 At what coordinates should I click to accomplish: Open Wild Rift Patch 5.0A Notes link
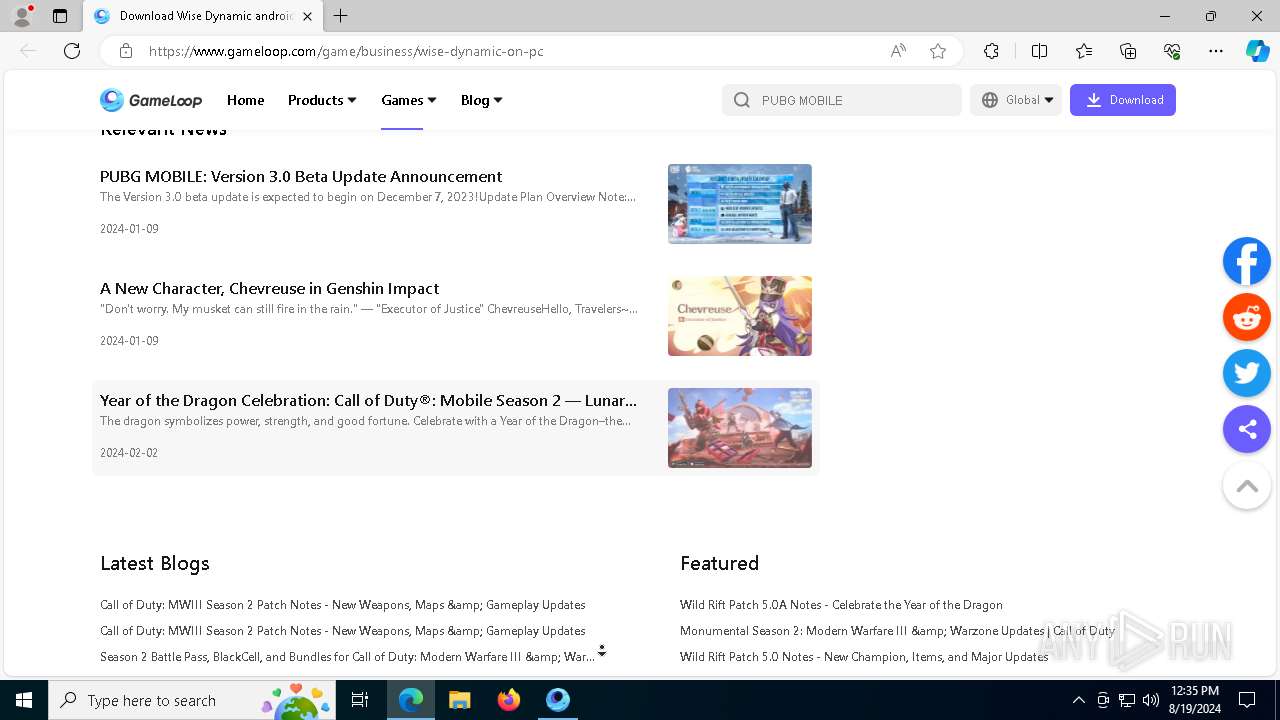click(x=841, y=605)
